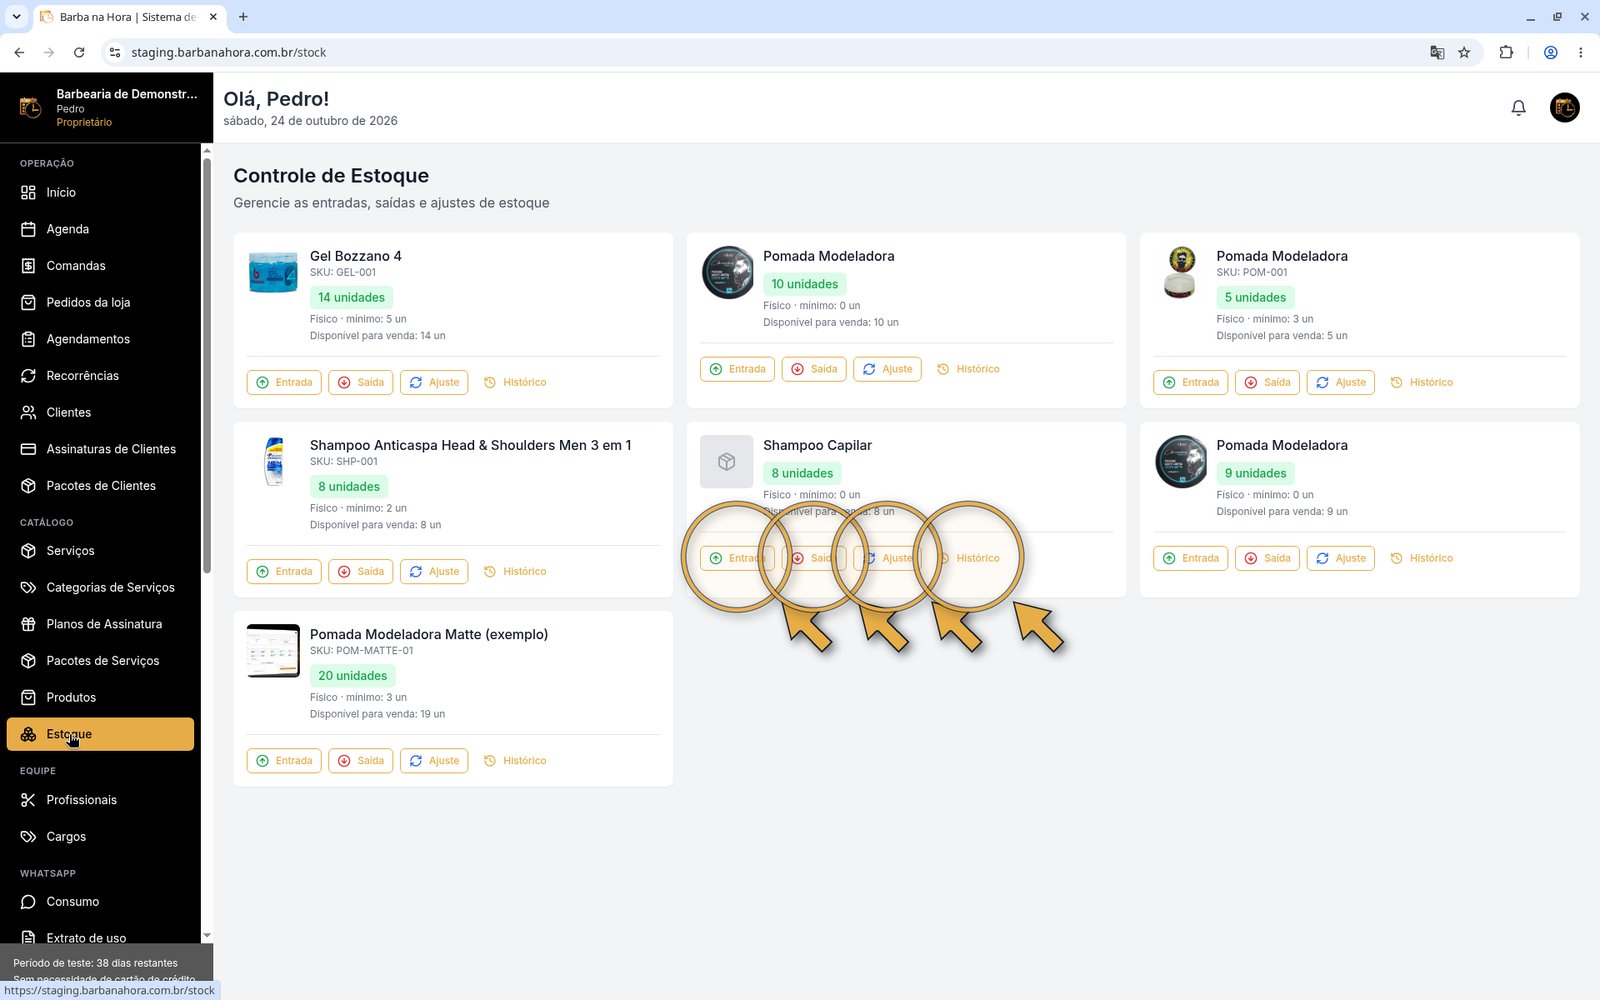Click Saída for Pomada Modeladora POM-001
The image size is (1600, 1000).
pyautogui.click(x=1267, y=382)
